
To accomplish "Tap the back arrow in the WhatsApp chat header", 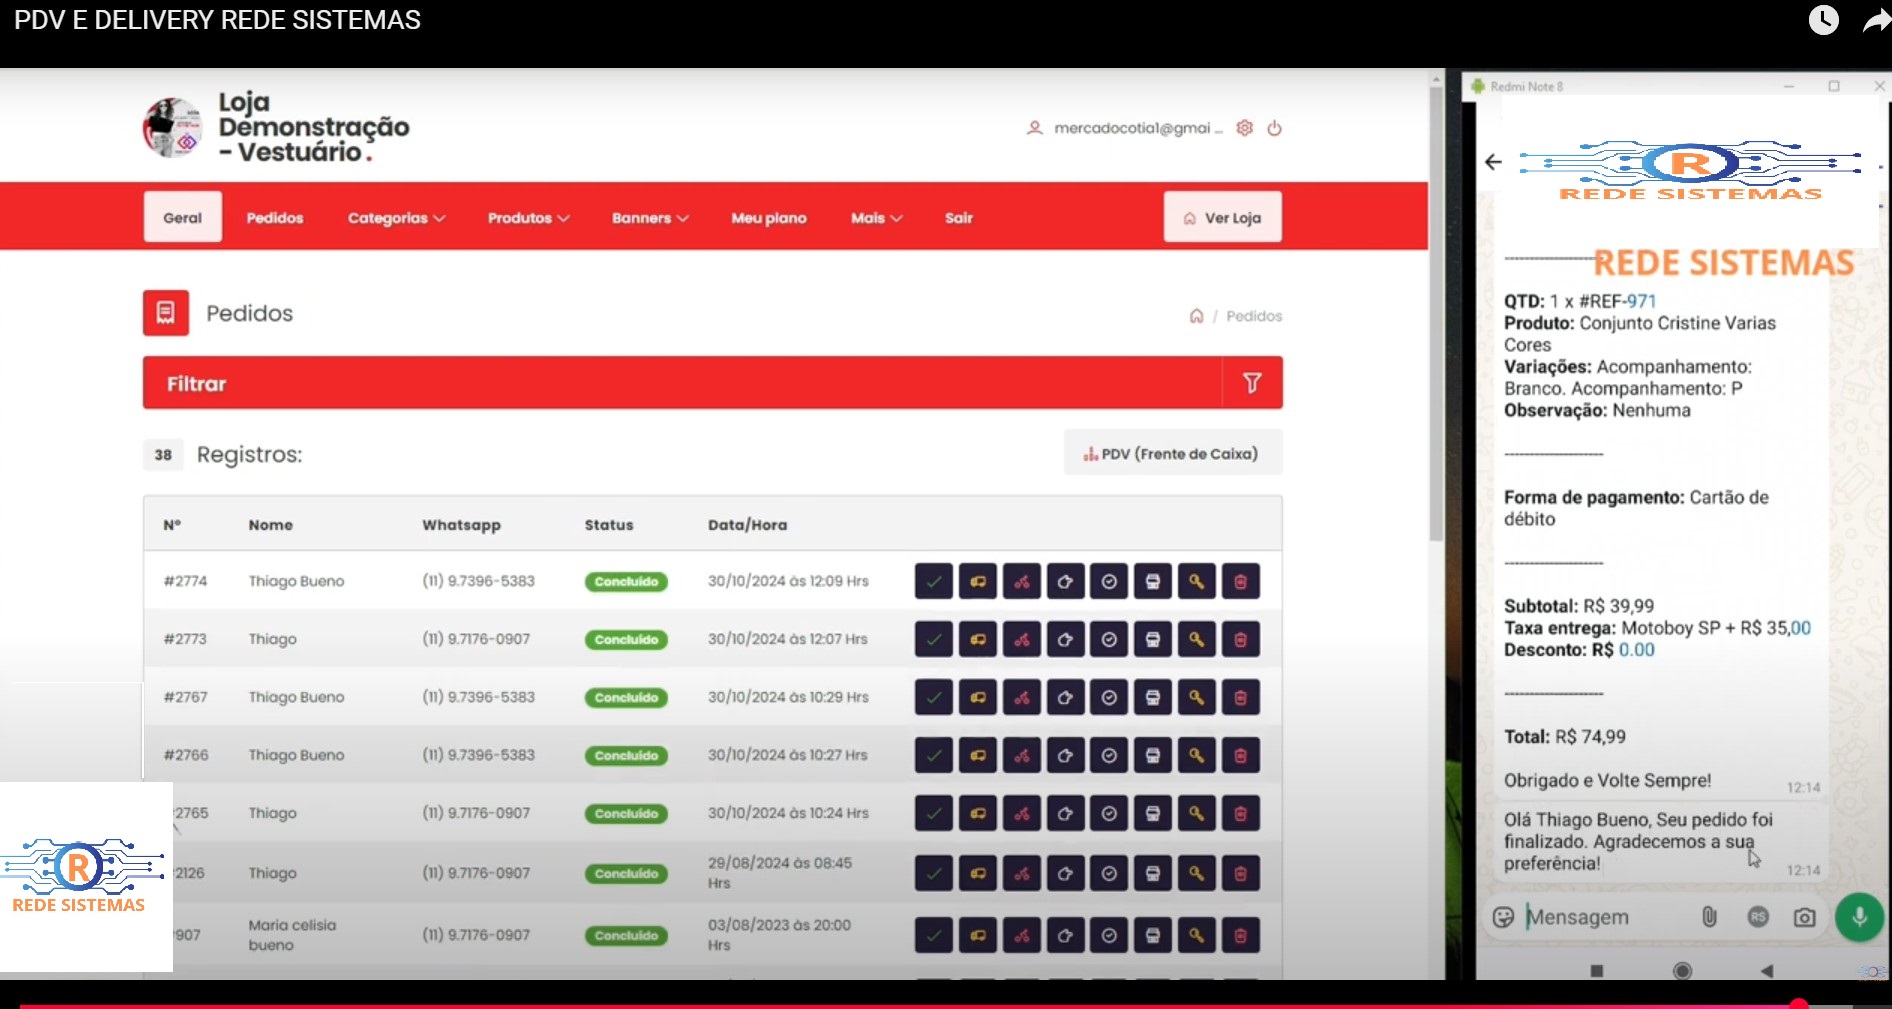I will (1493, 162).
